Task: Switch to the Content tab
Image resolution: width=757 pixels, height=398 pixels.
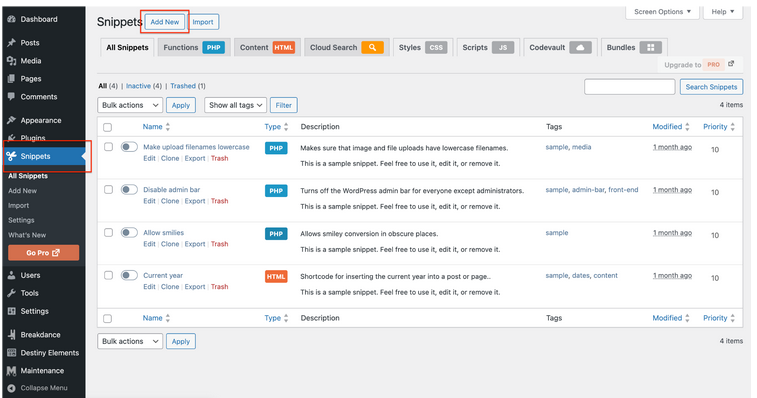Action: [267, 47]
